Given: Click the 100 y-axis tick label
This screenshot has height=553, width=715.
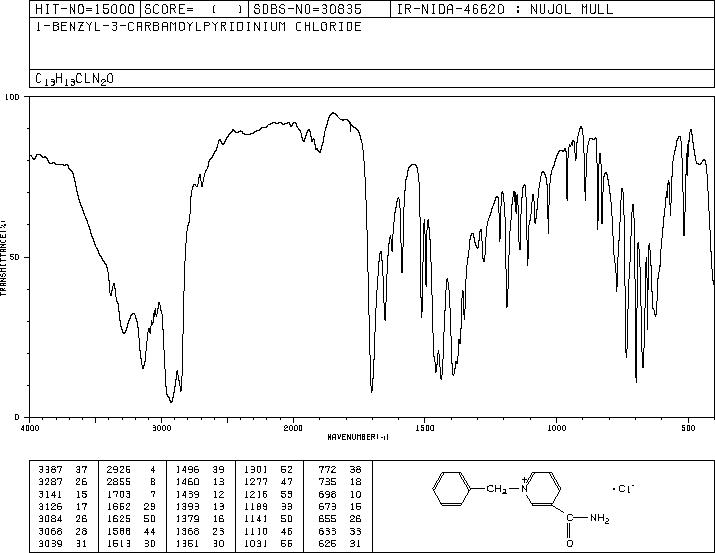Looking at the screenshot, I should (13, 97).
